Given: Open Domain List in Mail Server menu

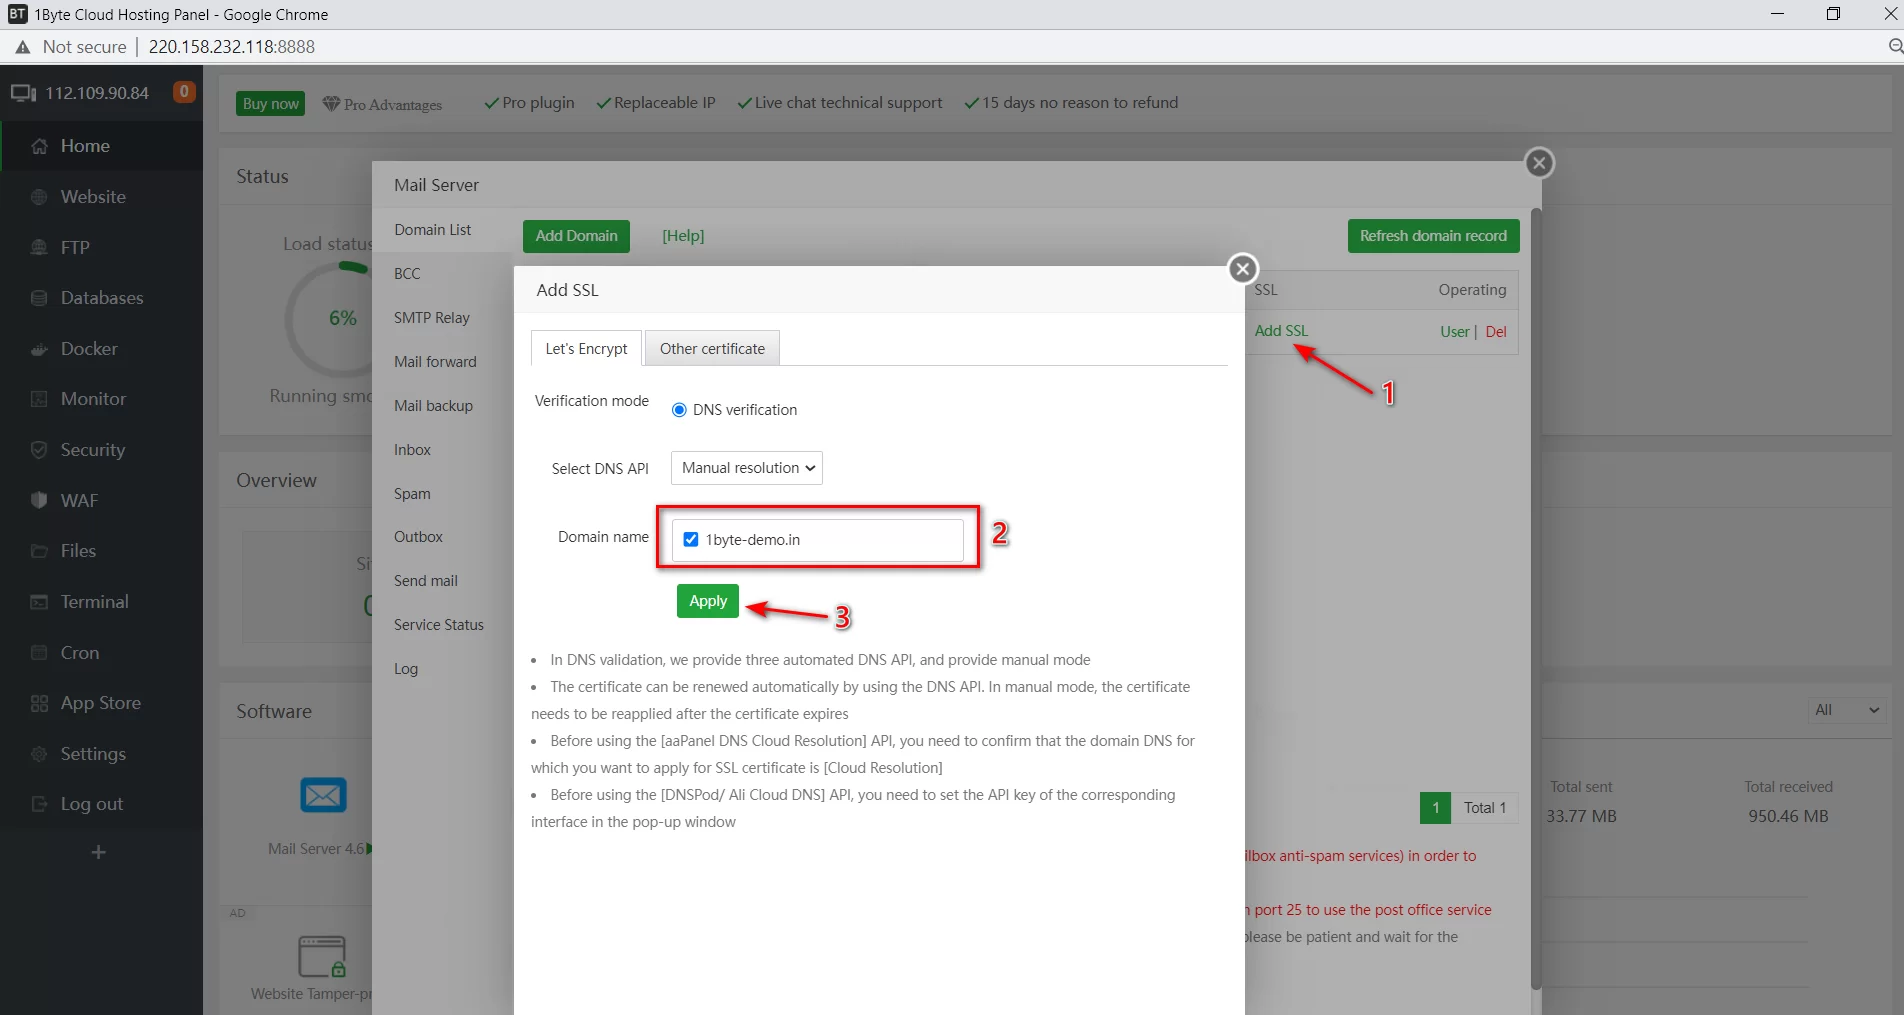Looking at the screenshot, I should [x=432, y=230].
